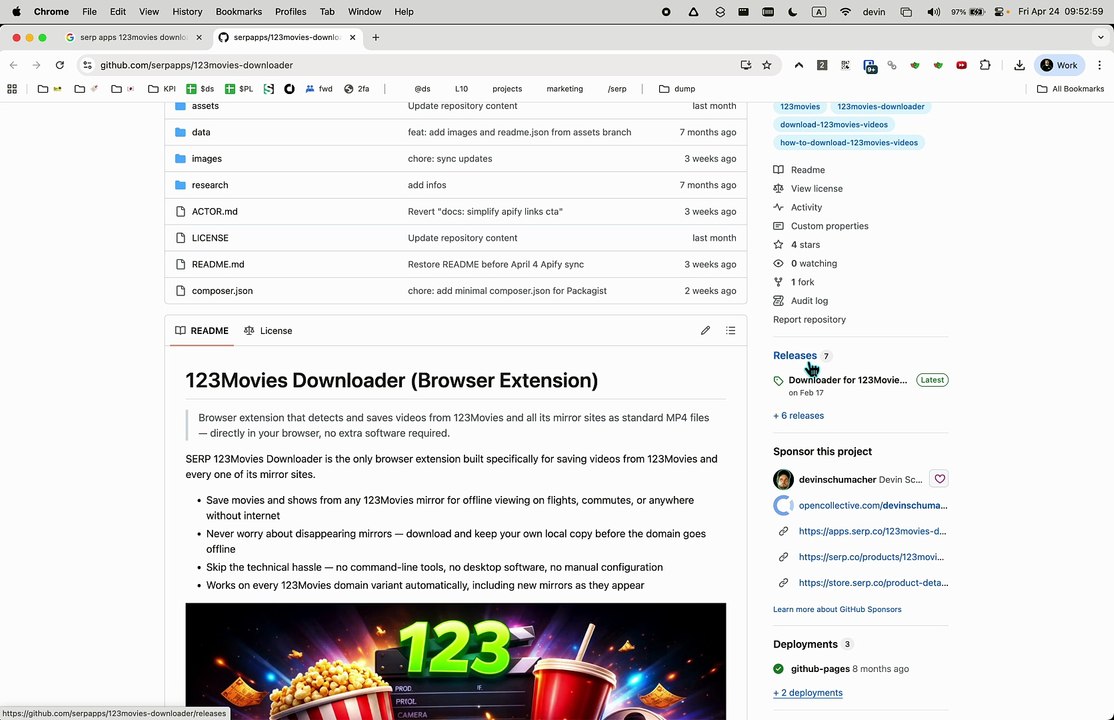Click Learn more about GitHub Sponsors
Image resolution: width=1114 pixels, height=720 pixels.
click(x=837, y=609)
